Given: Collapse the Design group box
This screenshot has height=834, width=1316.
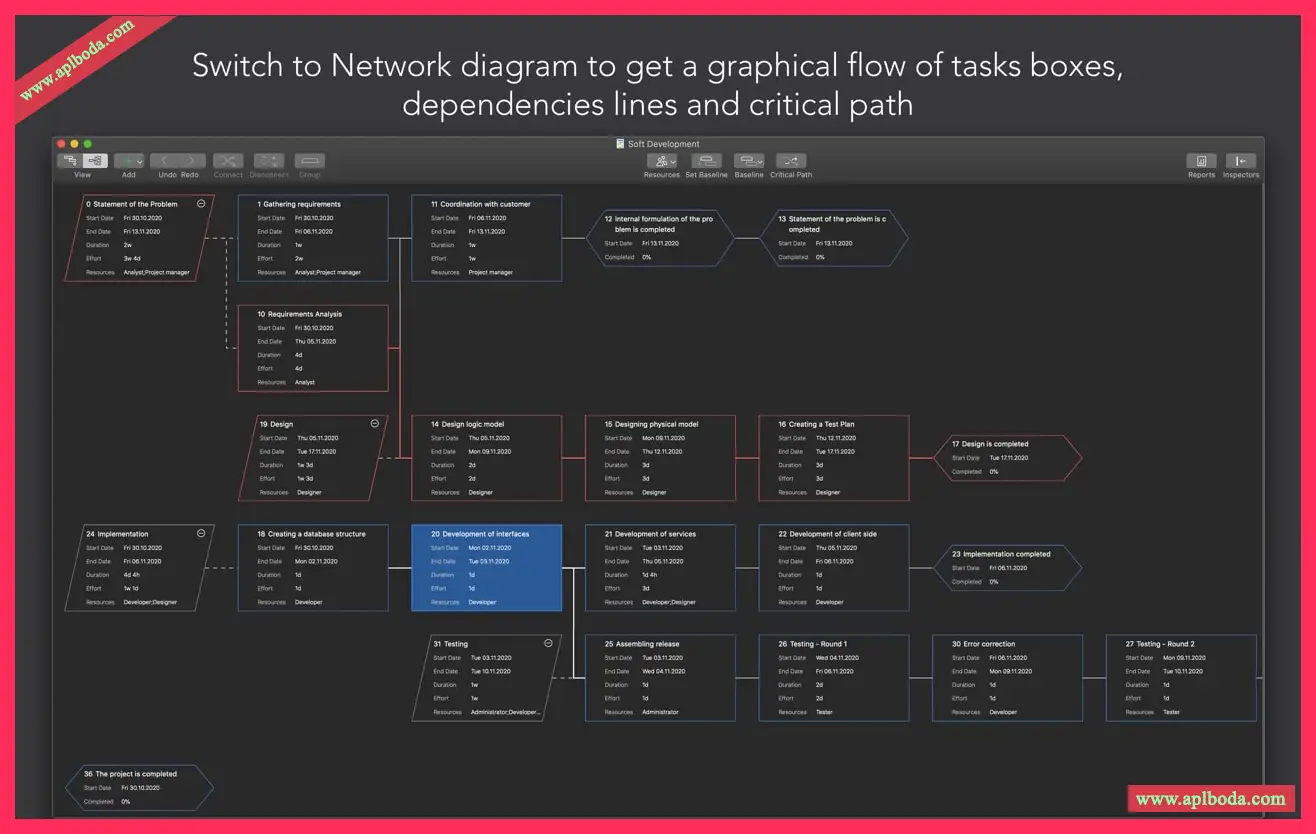Looking at the screenshot, I should click(375, 423).
